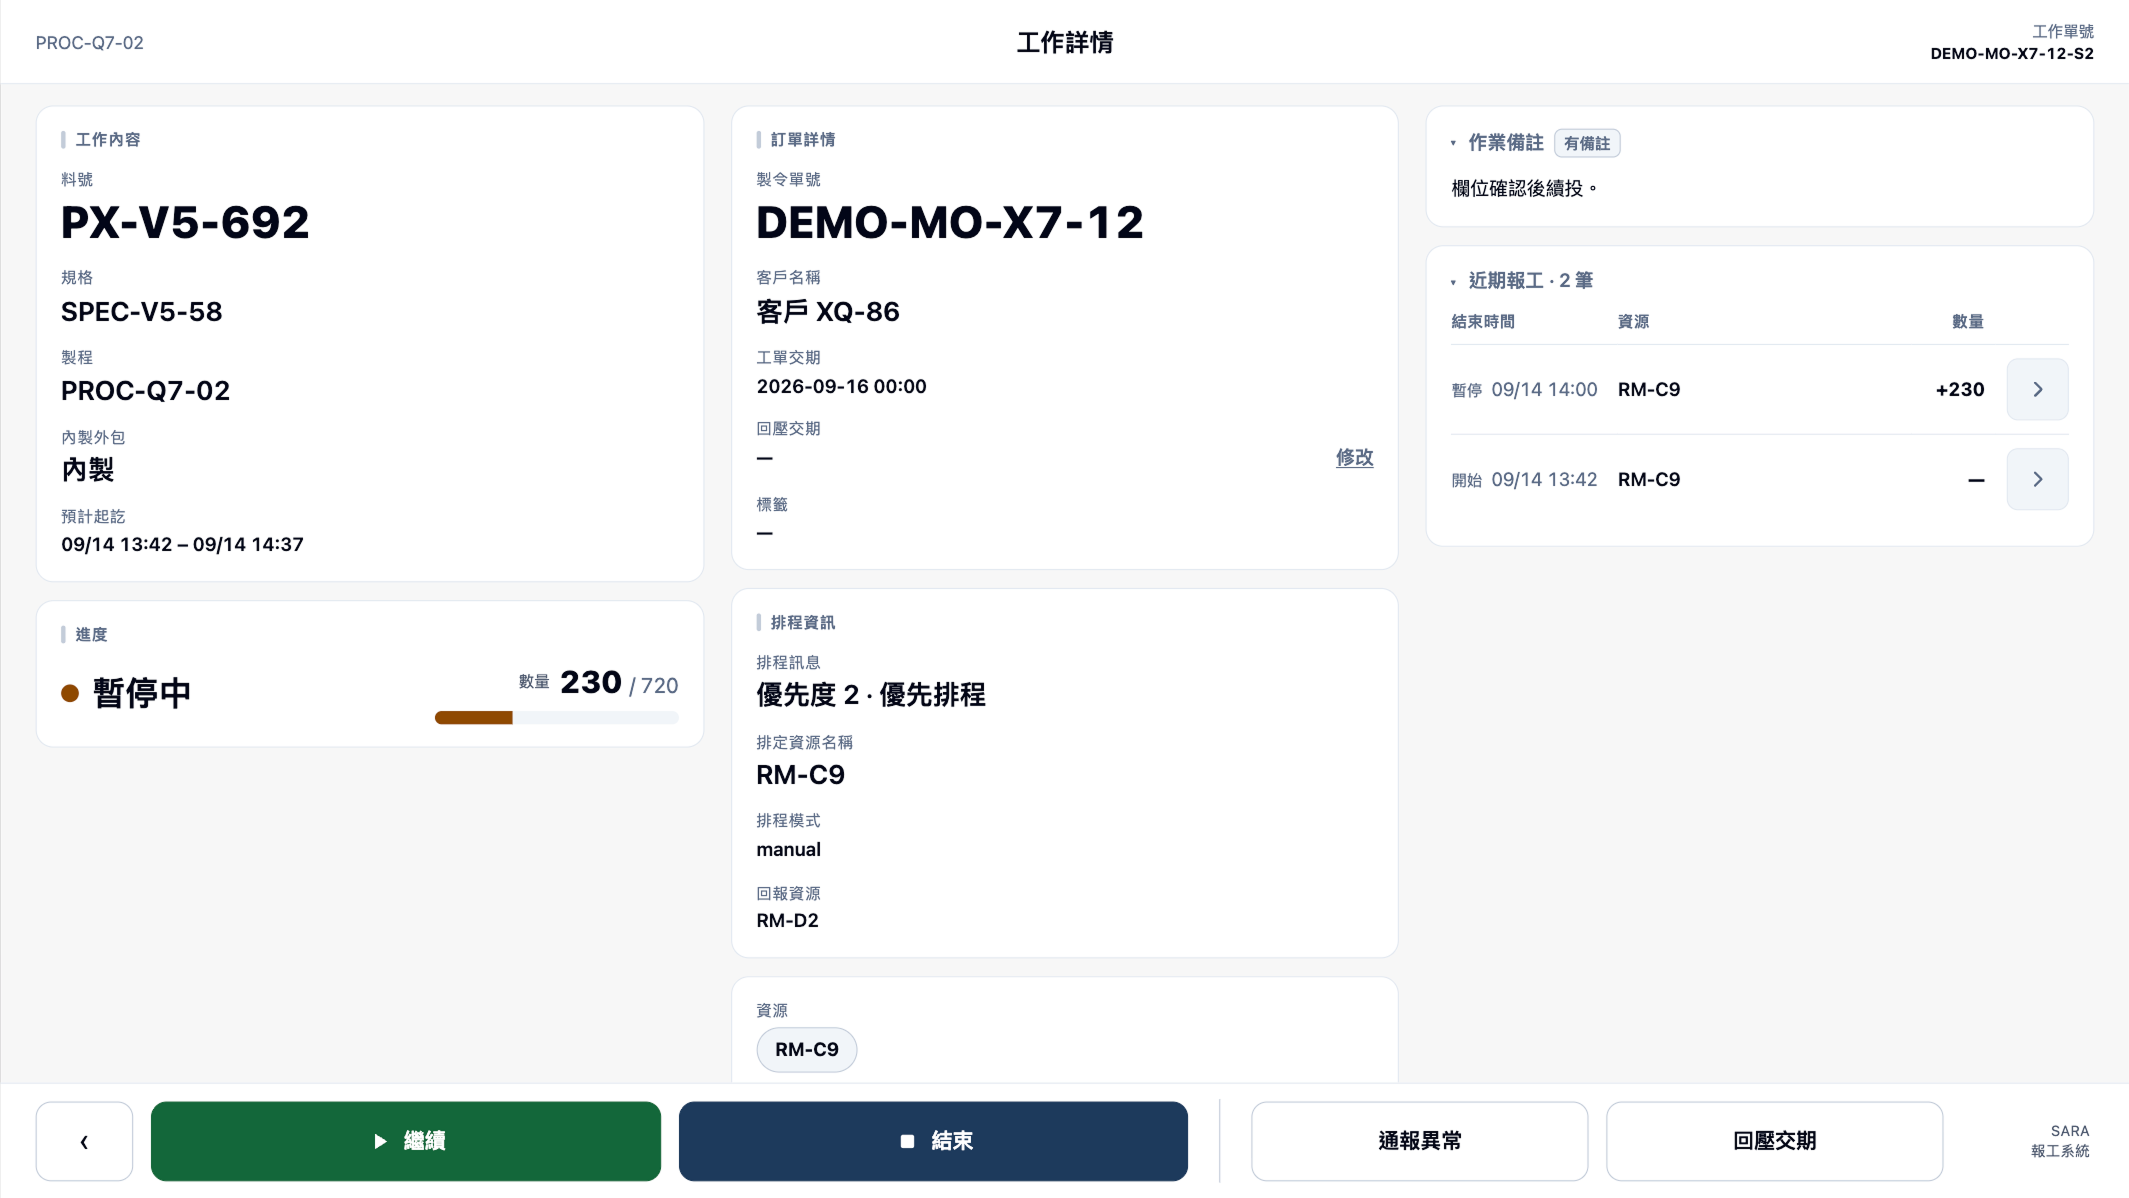Click work order number DEMO-MO-X7-12-S2

click(x=2011, y=53)
